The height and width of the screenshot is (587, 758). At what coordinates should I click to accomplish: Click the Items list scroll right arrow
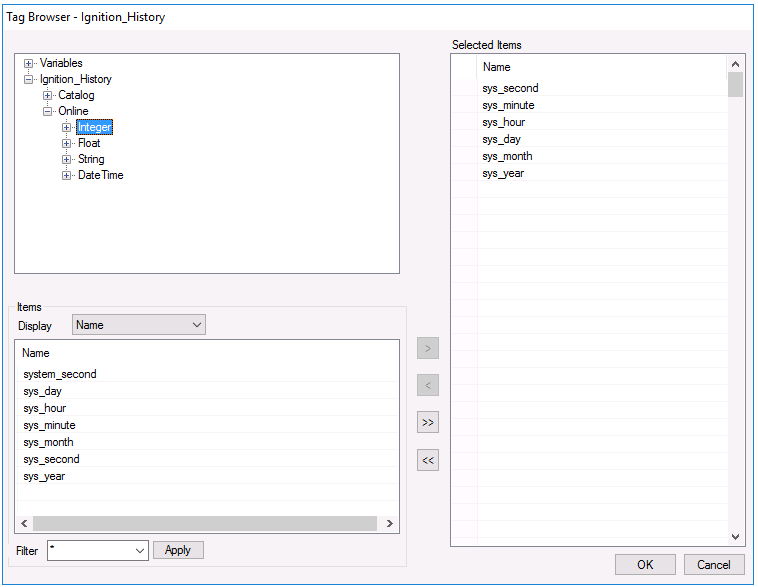[x=390, y=523]
